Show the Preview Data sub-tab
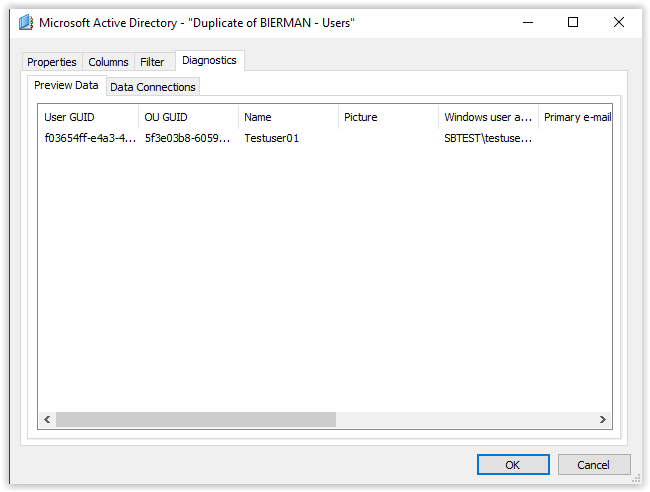Image resolution: width=650 pixels, height=492 pixels. (x=66, y=85)
